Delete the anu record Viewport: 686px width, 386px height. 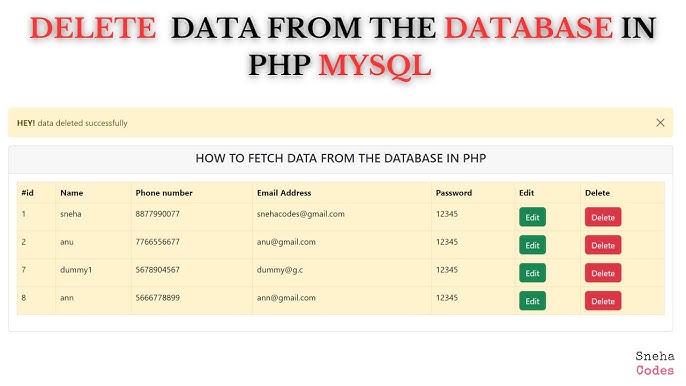[x=603, y=245]
